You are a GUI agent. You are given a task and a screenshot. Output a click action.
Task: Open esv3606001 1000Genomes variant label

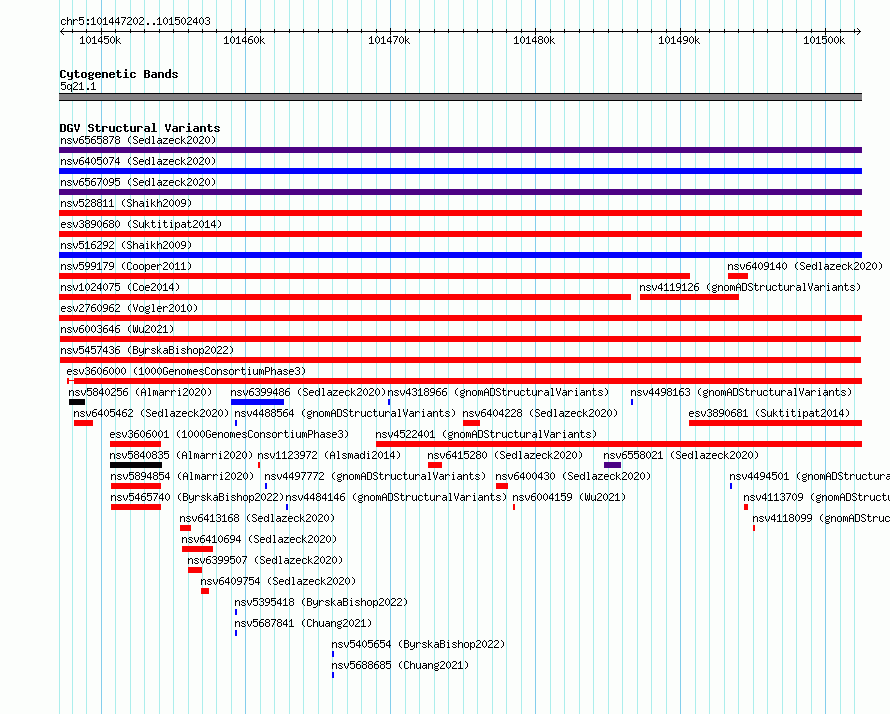coord(229,434)
